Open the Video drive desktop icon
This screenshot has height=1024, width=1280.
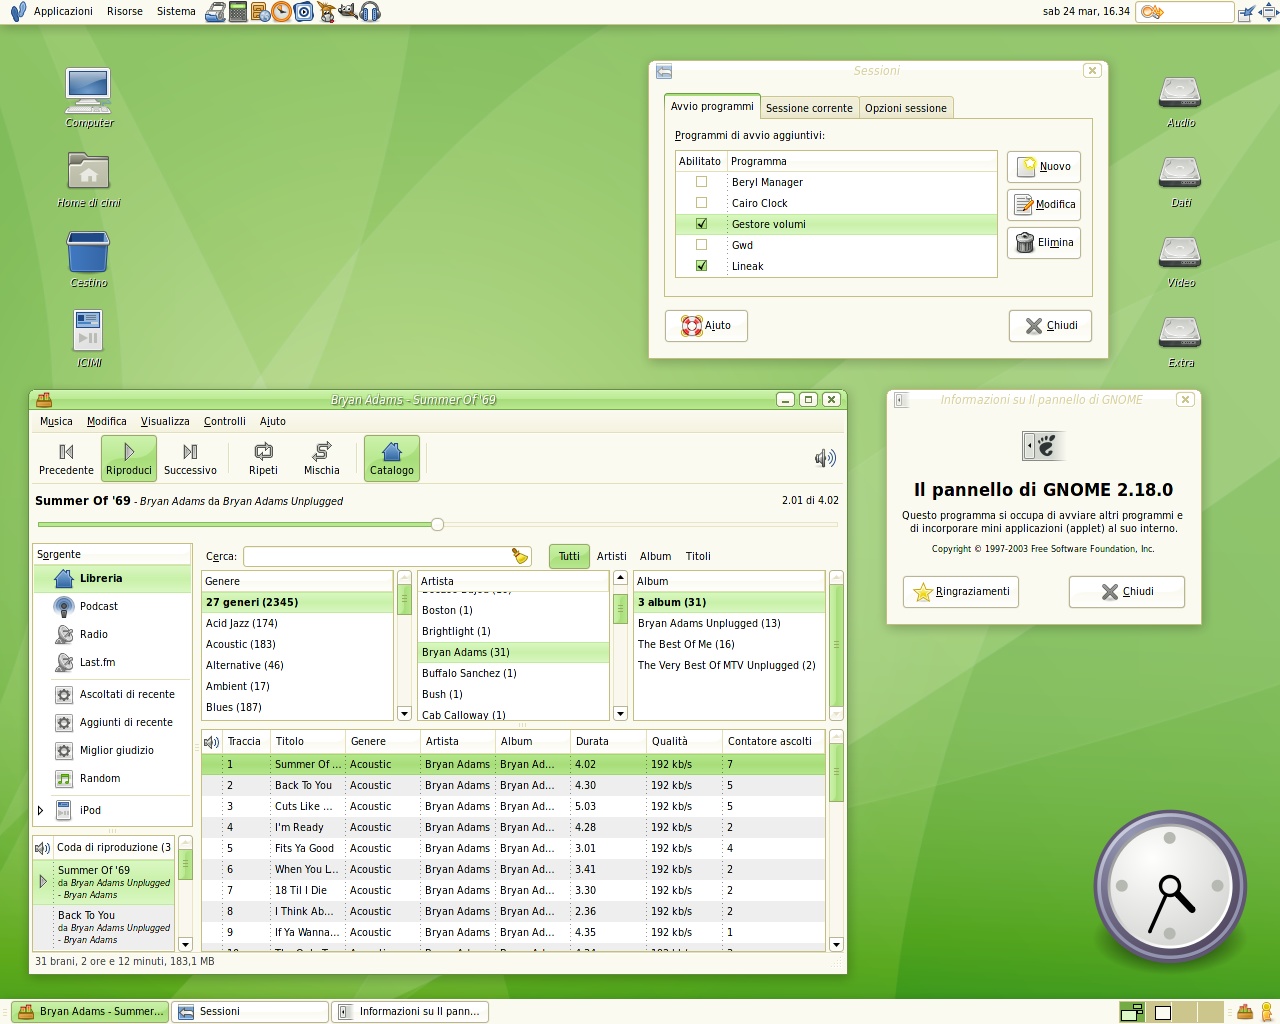[1180, 261]
